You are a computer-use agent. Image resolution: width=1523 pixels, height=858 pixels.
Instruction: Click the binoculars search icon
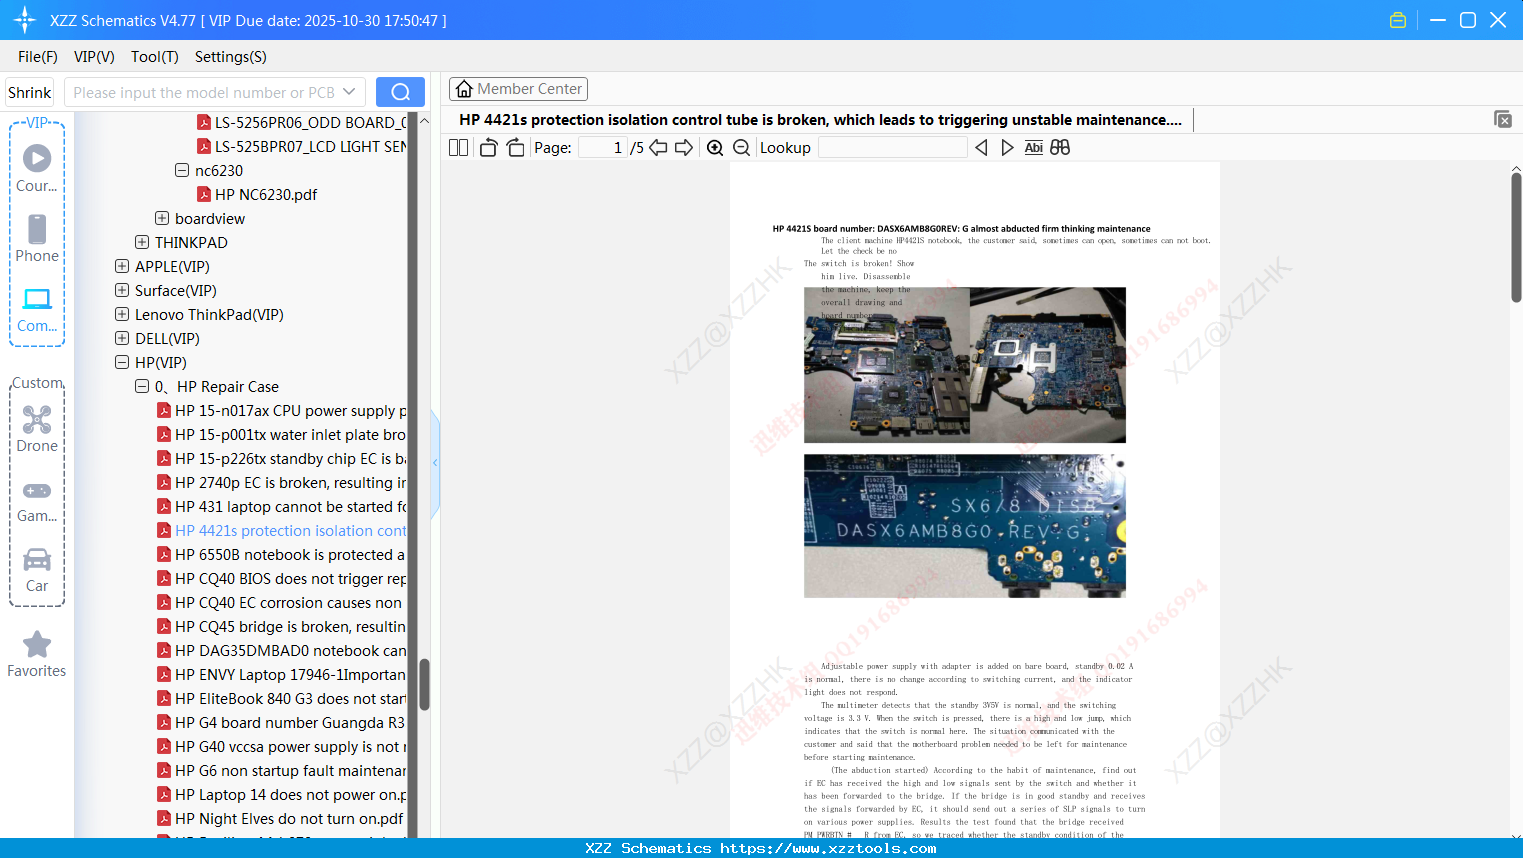(x=1060, y=147)
